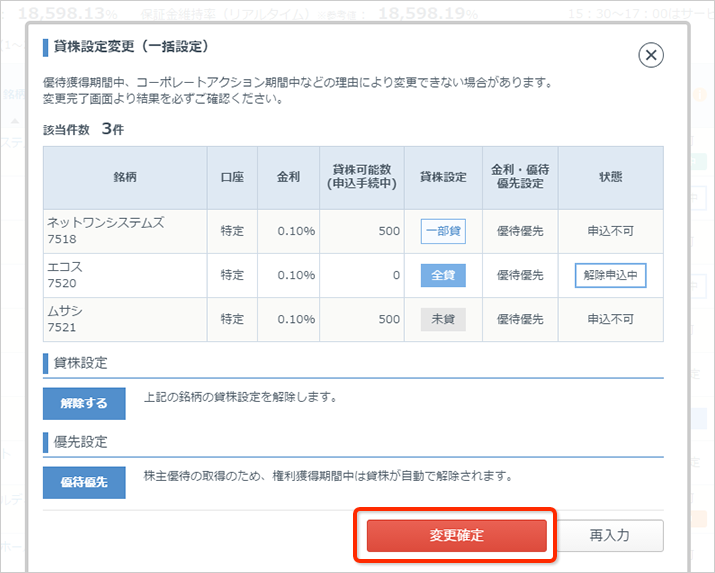Confirm changes with the red 変更確定 button
715x573 pixels.
click(456, 535)
